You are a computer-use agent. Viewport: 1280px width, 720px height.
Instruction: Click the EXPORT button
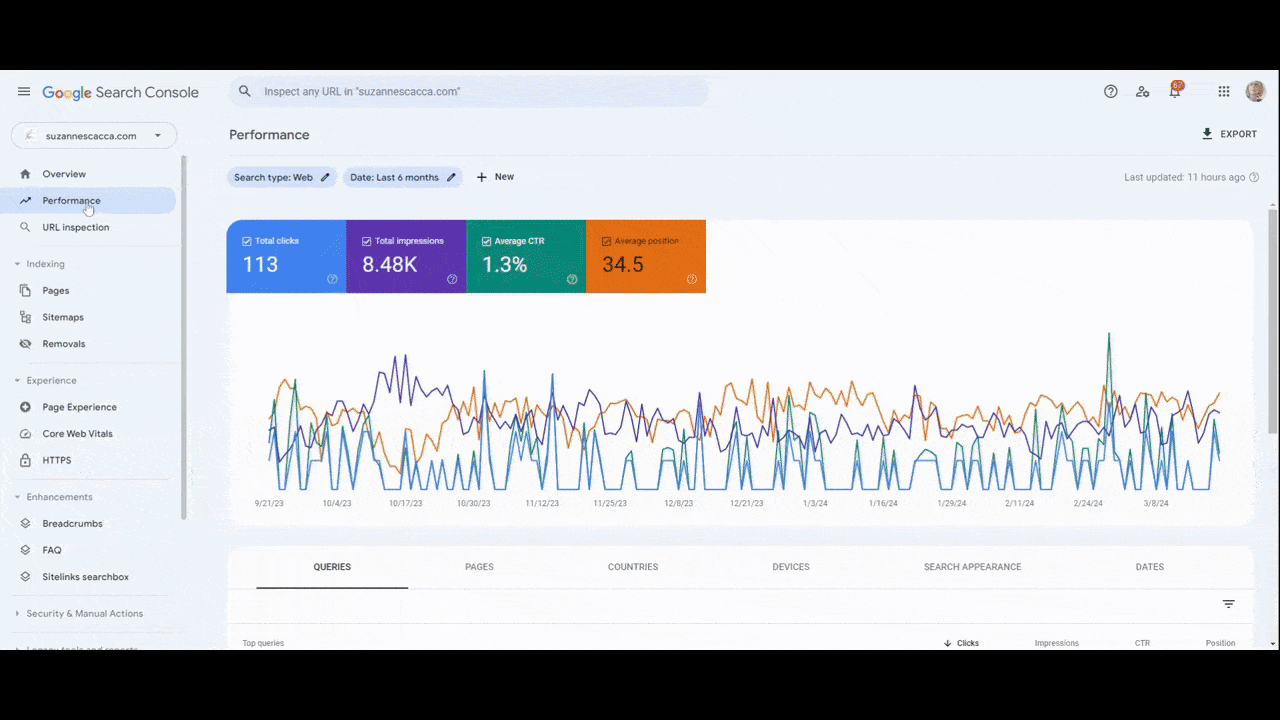coord(1229,134)
